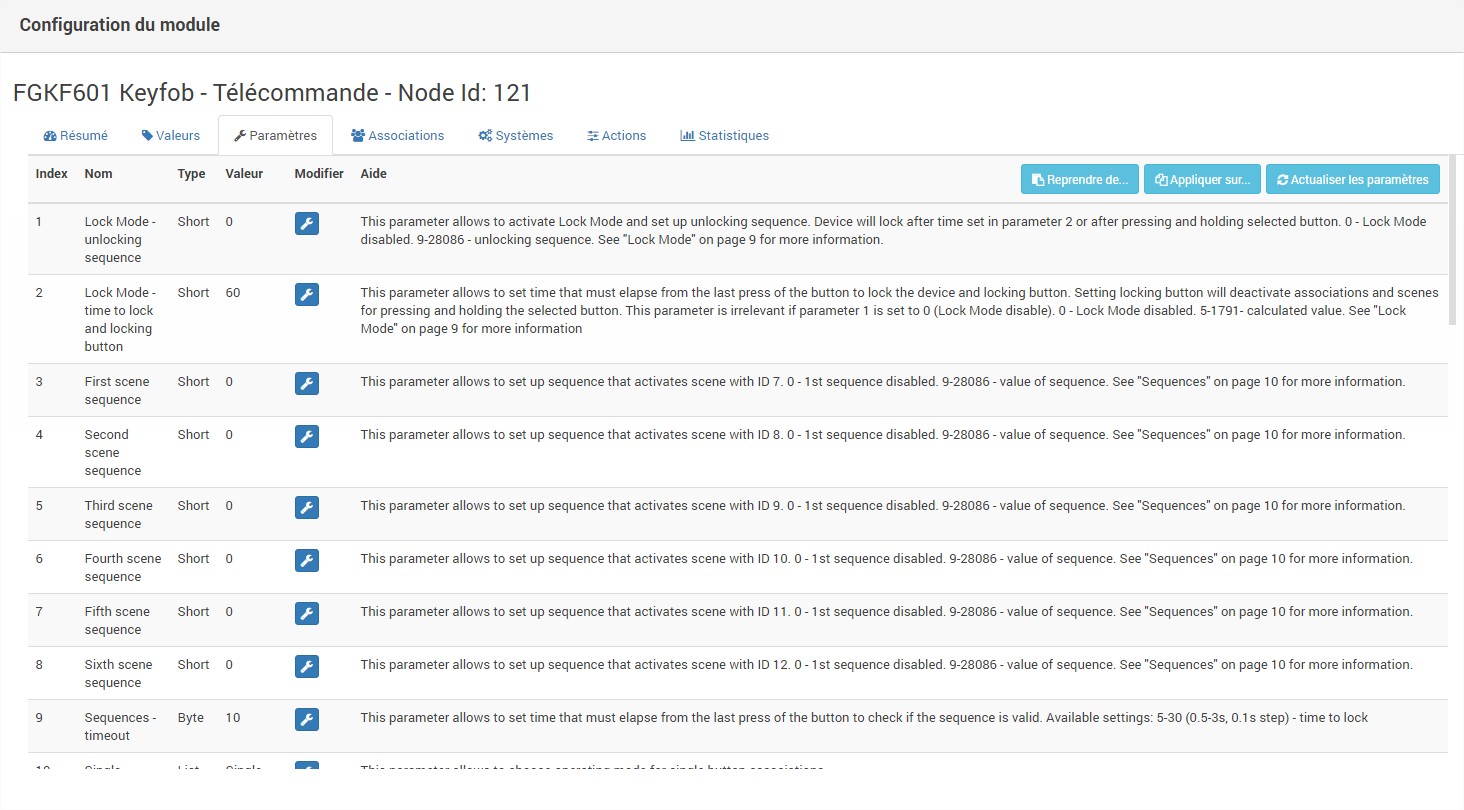The height and width of the screenshot is (810, 1464).
Task: Click the Nom column header
Action: click(x=99, y=174)
